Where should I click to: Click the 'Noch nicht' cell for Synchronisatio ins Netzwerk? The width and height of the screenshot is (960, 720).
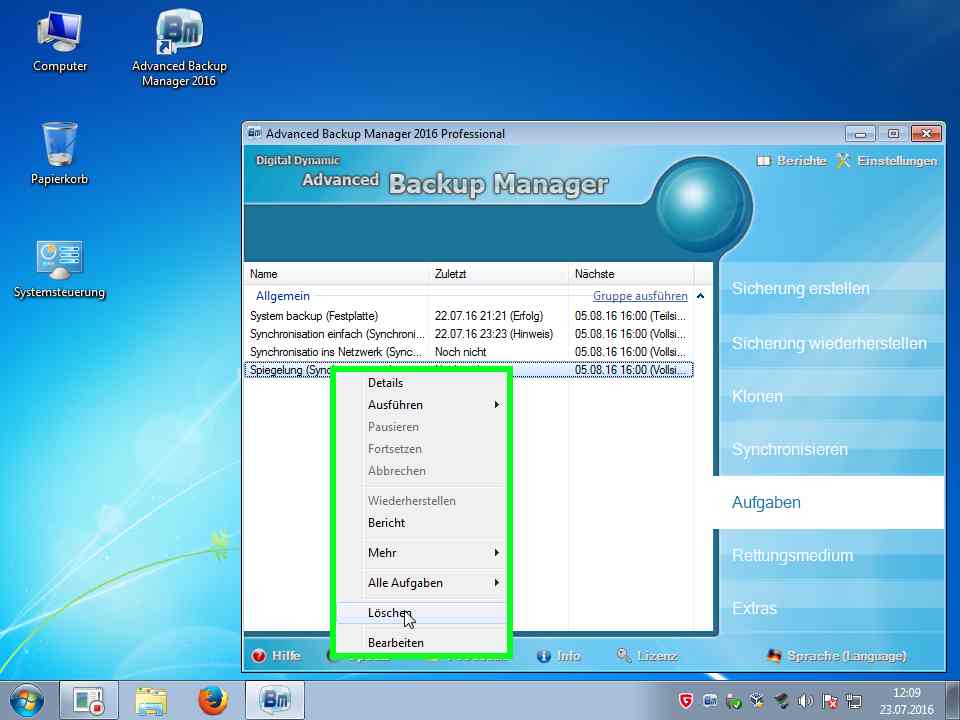click(x=460, y=352)
